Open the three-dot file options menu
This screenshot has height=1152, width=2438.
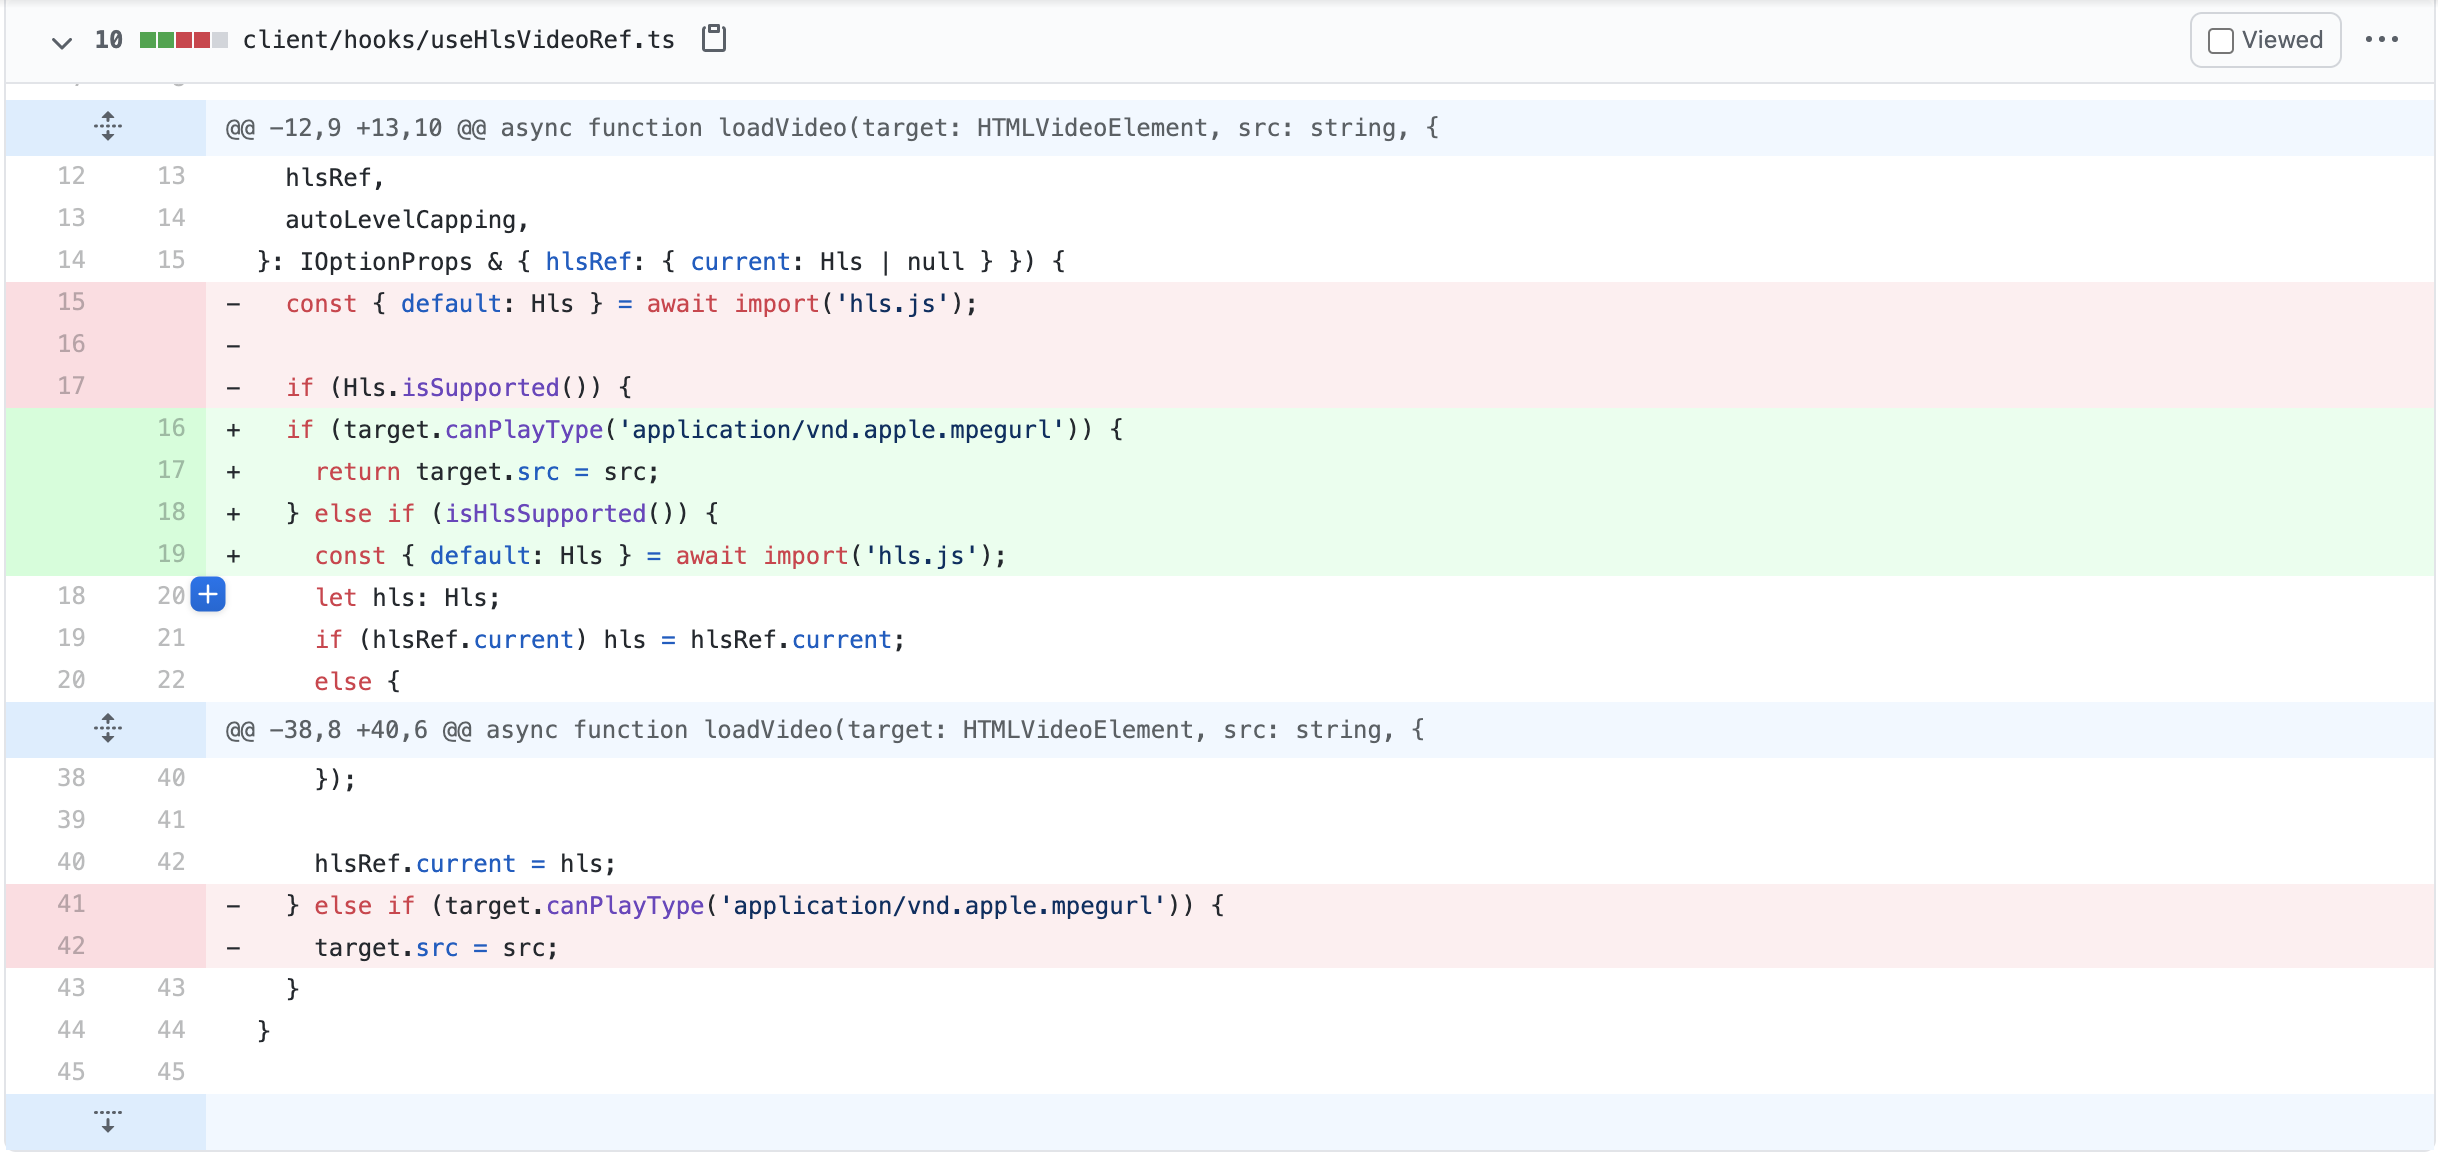[x=2381, y=40]
